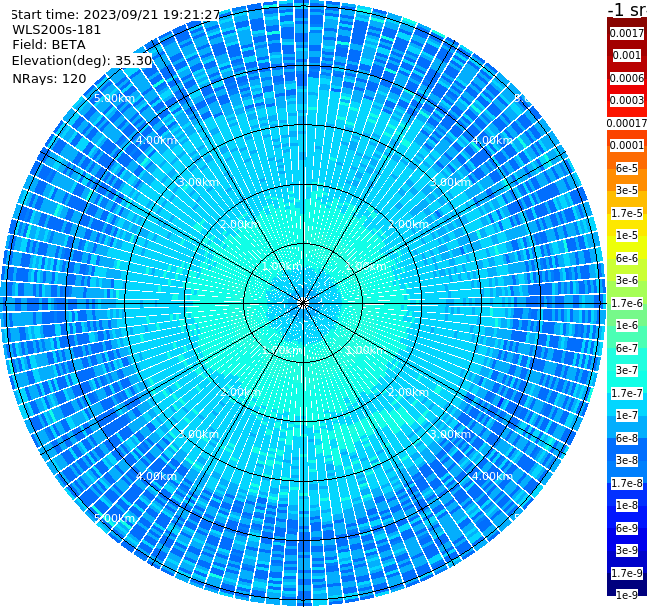
Task: Select the upper-left 3.00km range label
Action: click(x=198, y=182)
